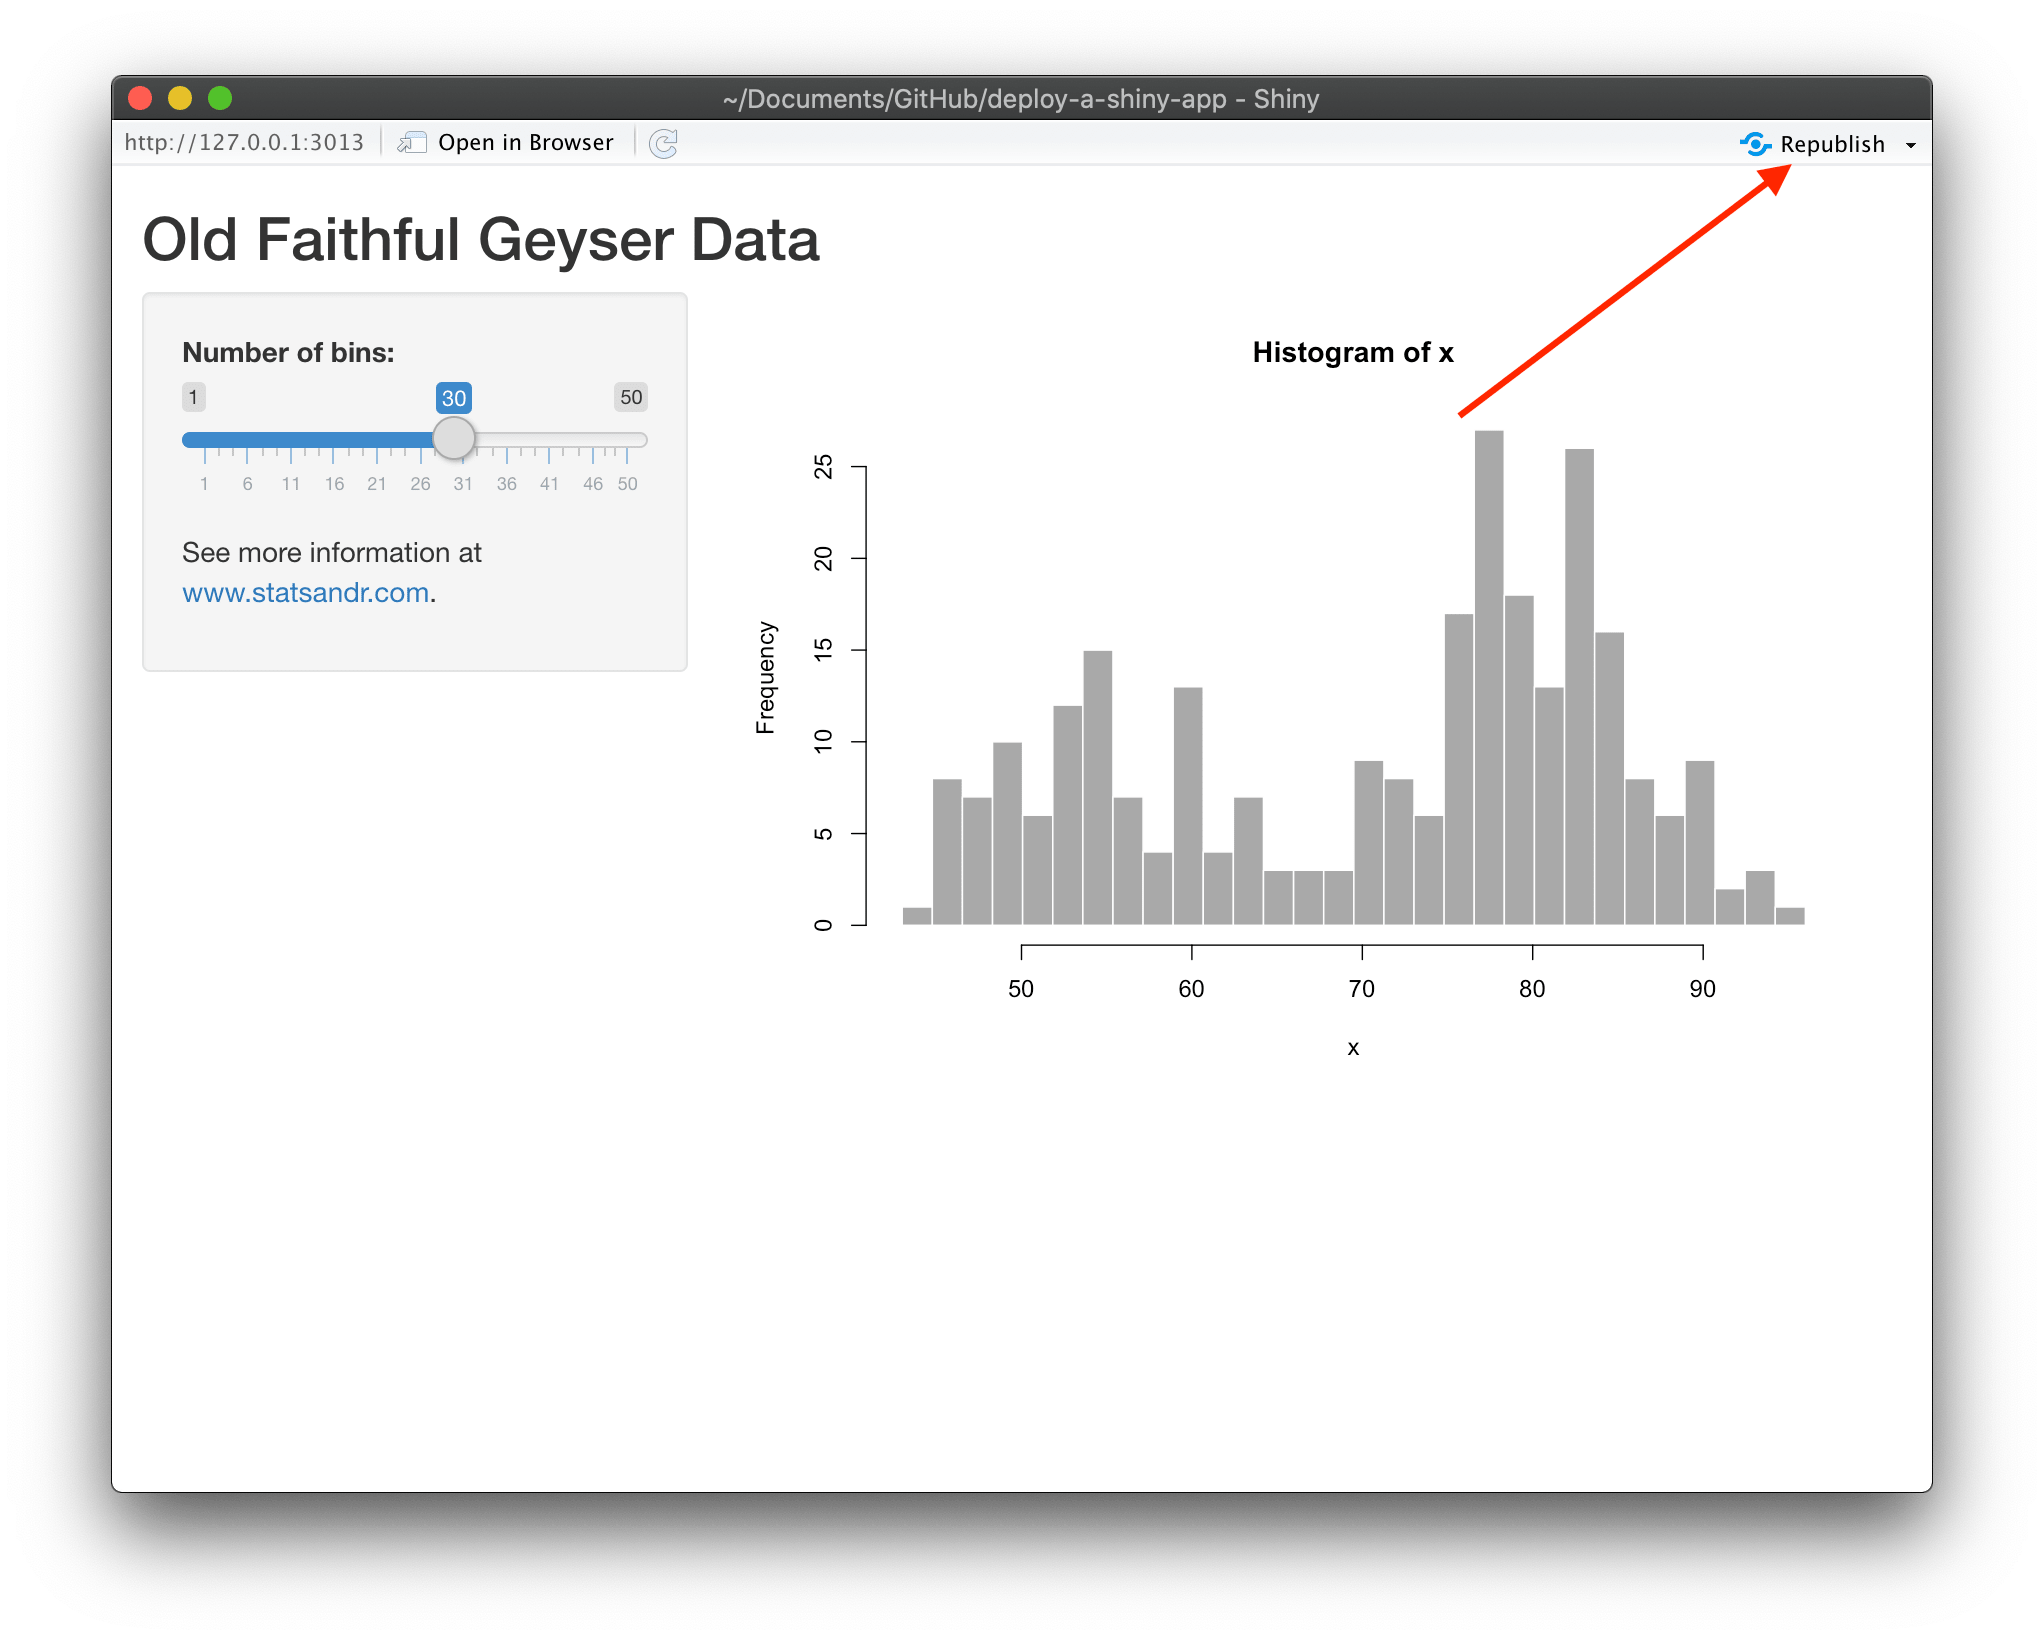Click the slider maximum label 50
This screenshot has width=2044, height=1640.
pos(631,397)
